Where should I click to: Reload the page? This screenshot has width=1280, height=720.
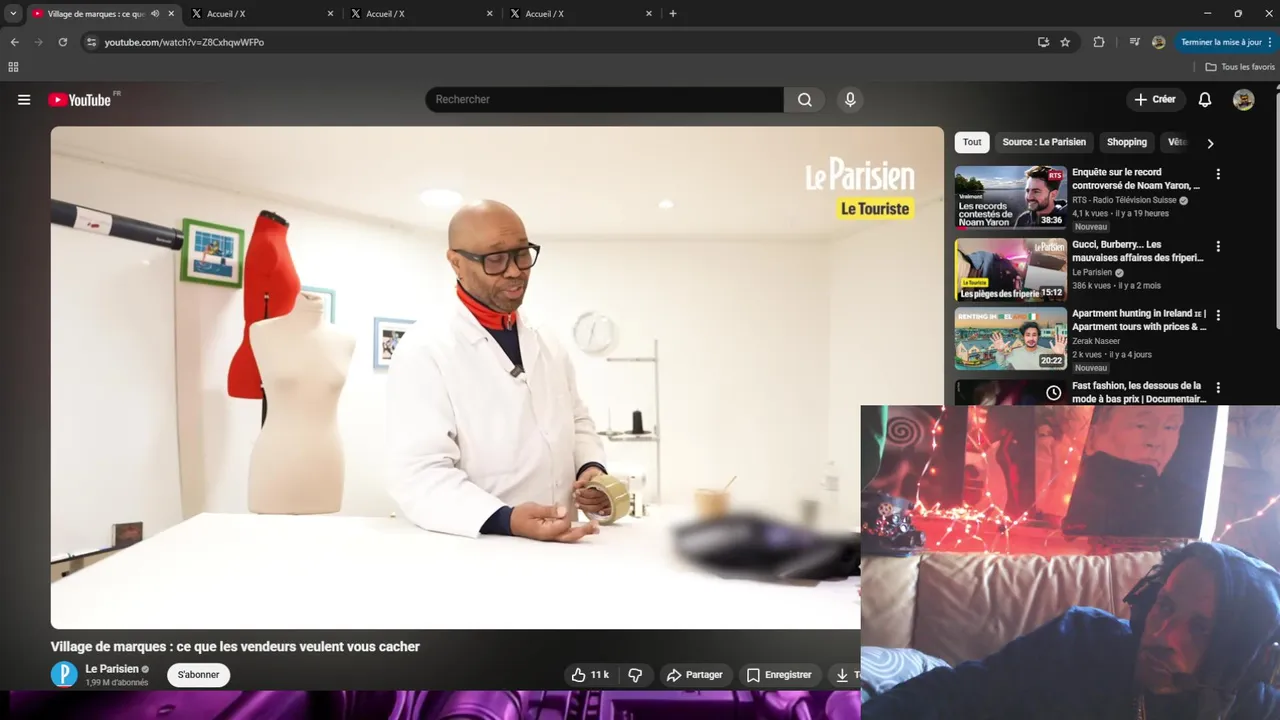[62, 42]
